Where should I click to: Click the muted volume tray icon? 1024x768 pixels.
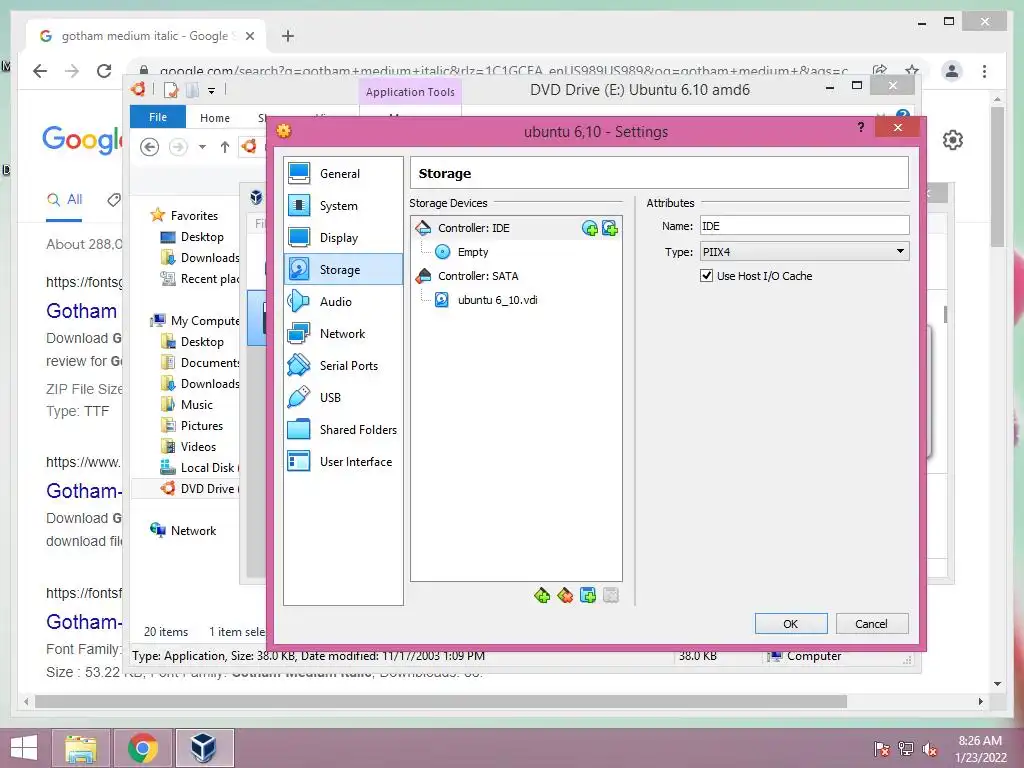coord(930,749)
